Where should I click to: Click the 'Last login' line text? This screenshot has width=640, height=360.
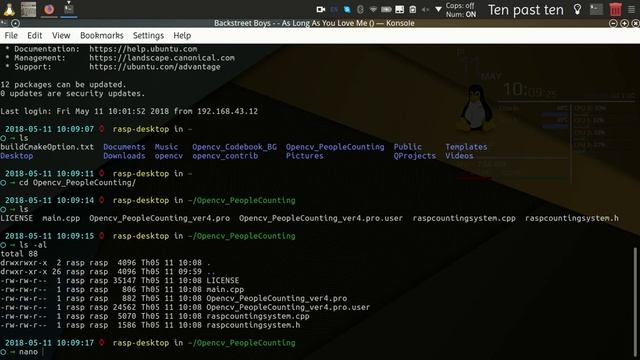pyautogui.click(x=129, y=111)
